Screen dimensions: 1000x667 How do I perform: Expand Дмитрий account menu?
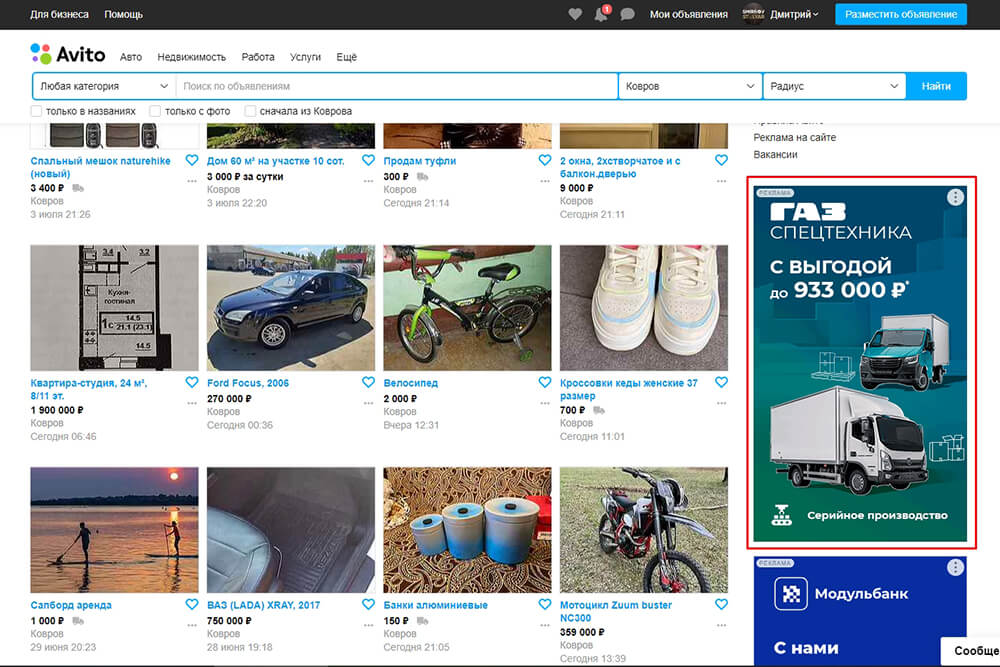click(x=793, y=14)
